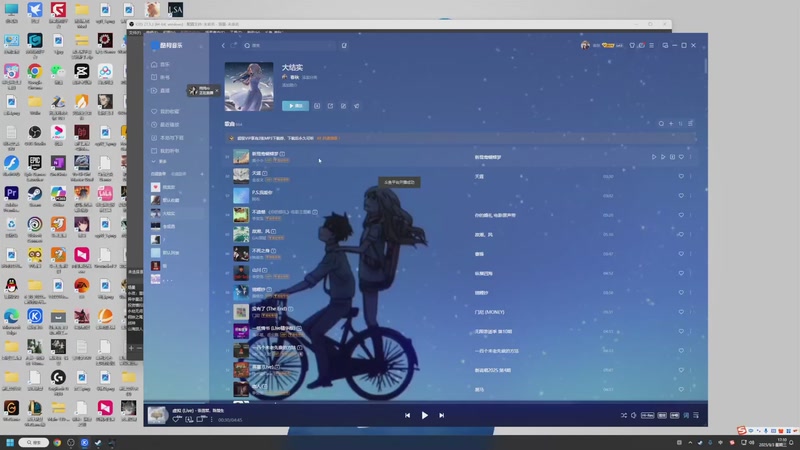Image resolution: width=800 pixels, height=450 pixels.
Task: Toggle heart on the (The End) song row
Action: (x=681, y=312)
